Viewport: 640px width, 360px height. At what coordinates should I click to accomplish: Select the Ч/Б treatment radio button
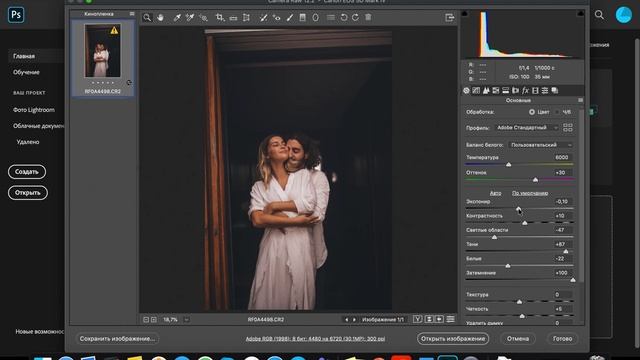(x=557, y=112)
